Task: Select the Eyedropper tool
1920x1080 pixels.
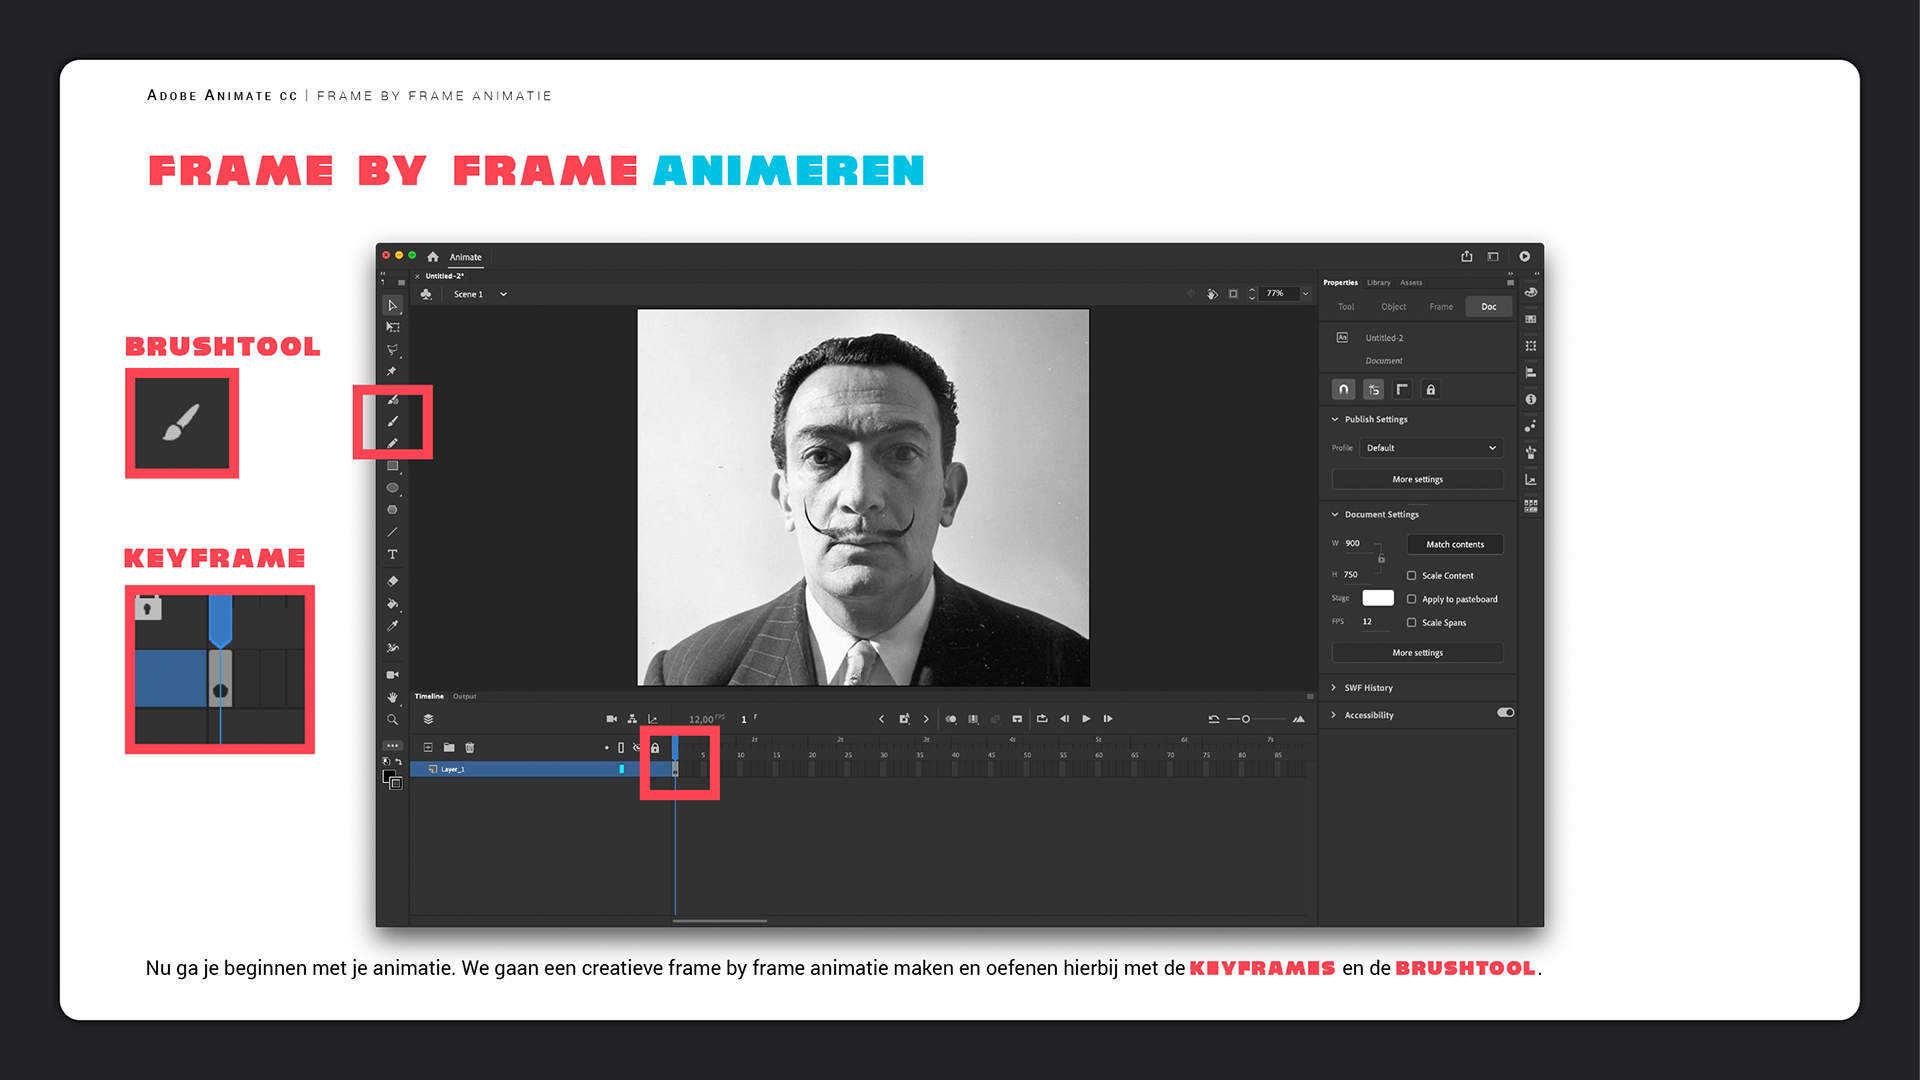Action: (392, 626)
